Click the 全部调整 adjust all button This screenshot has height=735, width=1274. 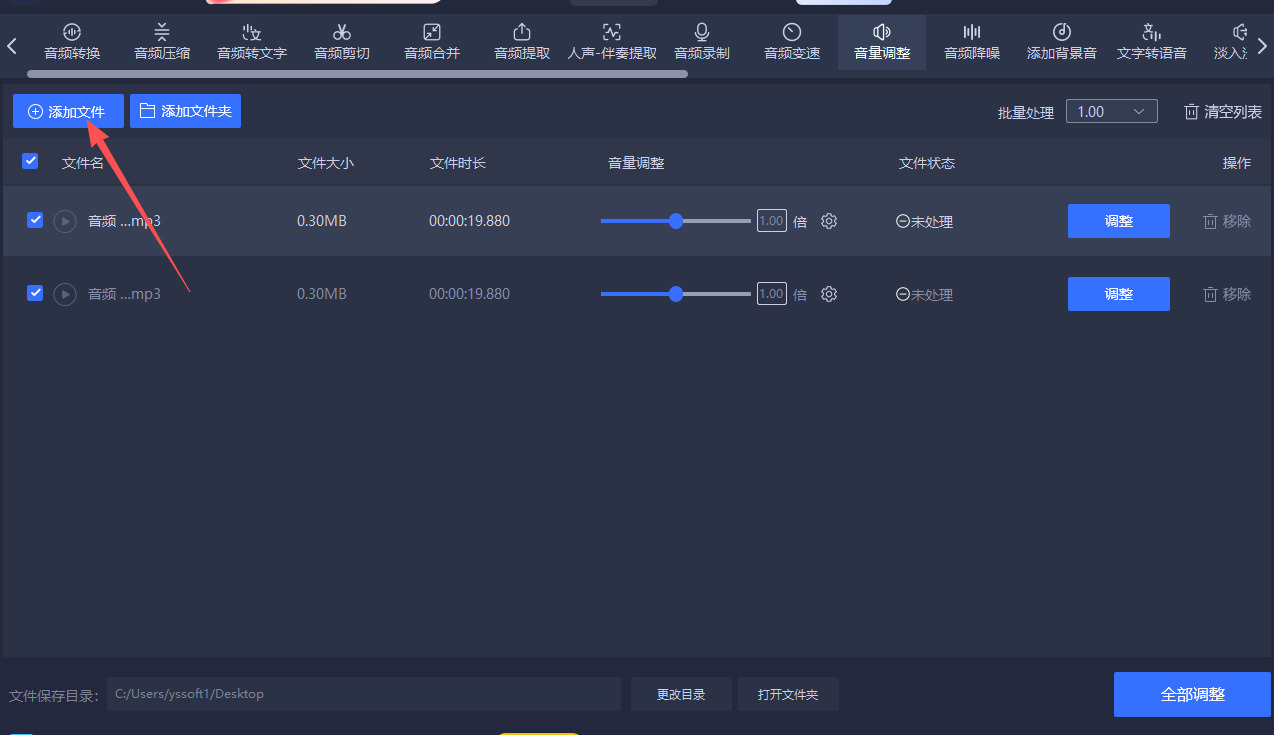click(1192, 694)
